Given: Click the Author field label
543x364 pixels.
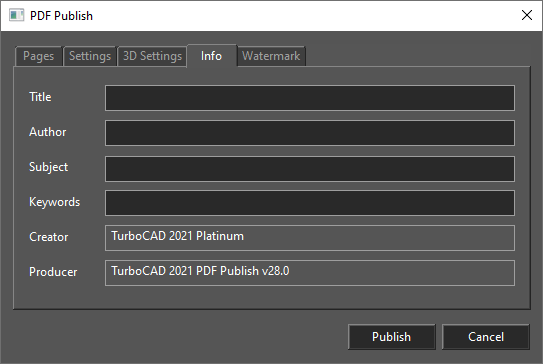Looking at the screenshot, I should [x=47, y=132].
